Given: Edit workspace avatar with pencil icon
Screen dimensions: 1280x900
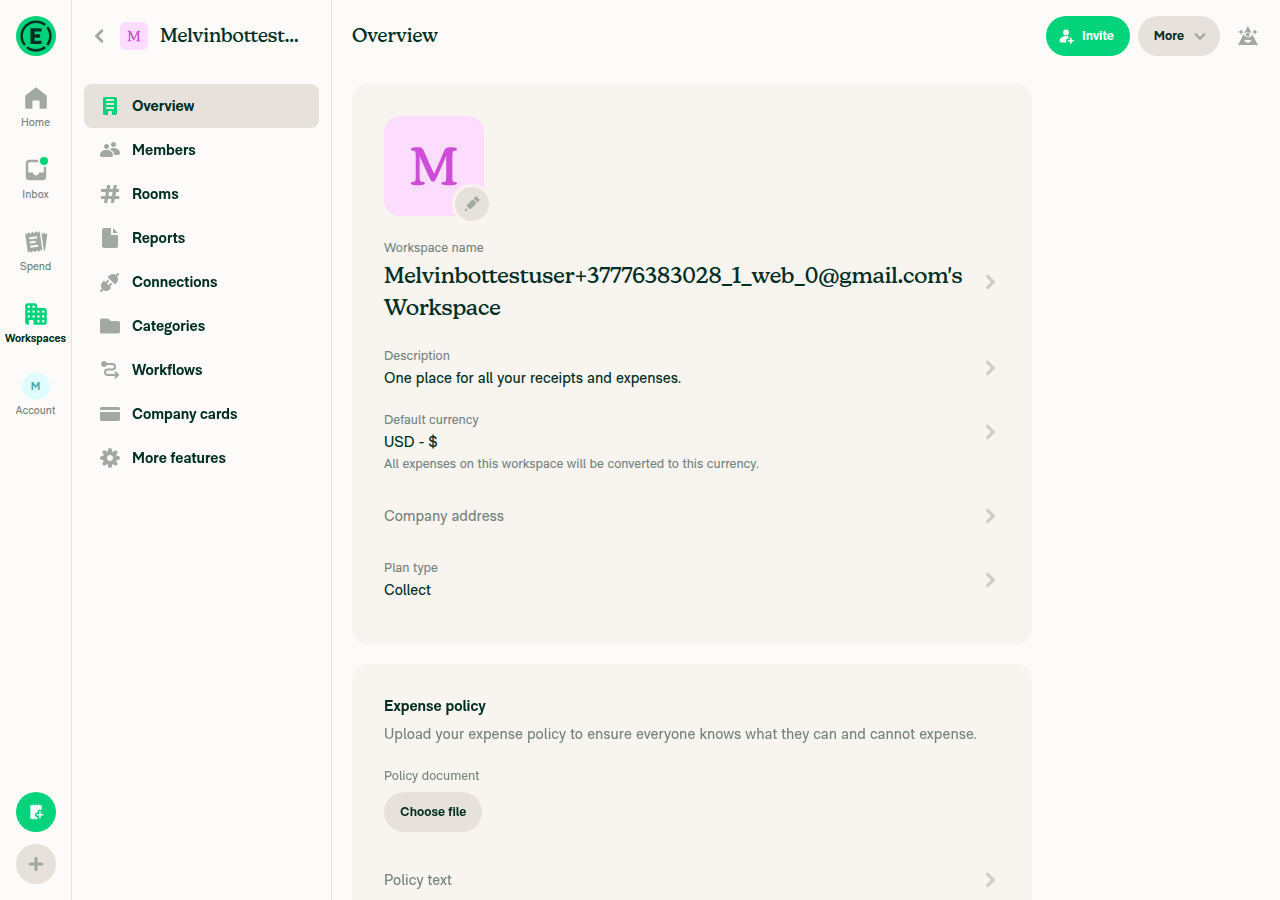Looking at the screenshot, I should pos(472,204).
